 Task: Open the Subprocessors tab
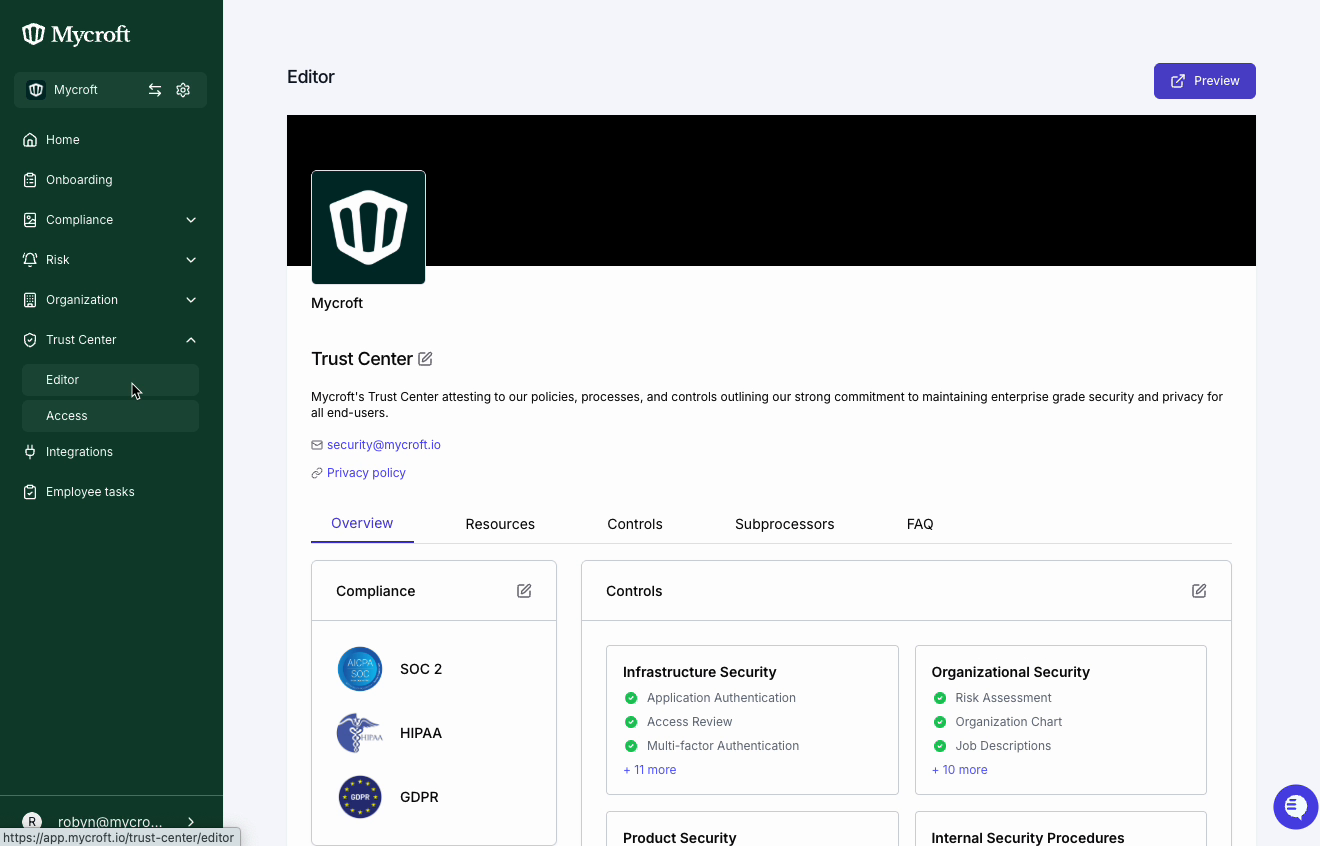[784, 524]
